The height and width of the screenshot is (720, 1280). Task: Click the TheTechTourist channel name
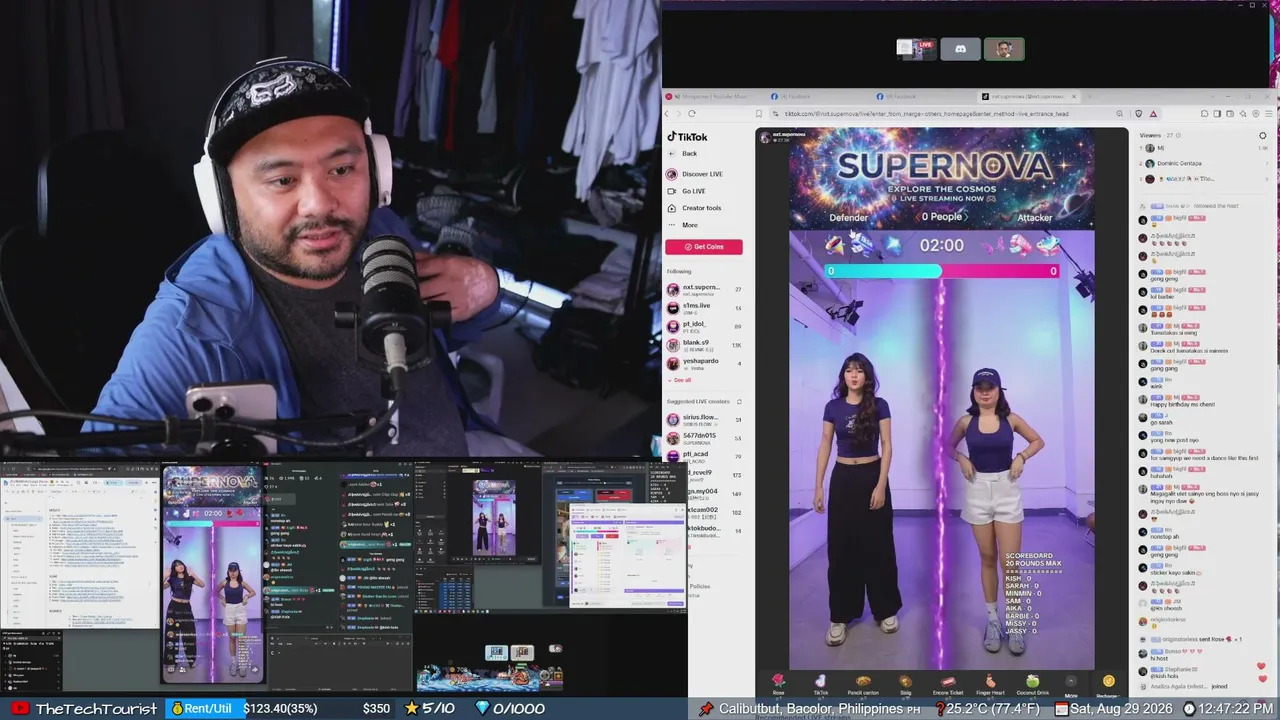click(96, 709)
